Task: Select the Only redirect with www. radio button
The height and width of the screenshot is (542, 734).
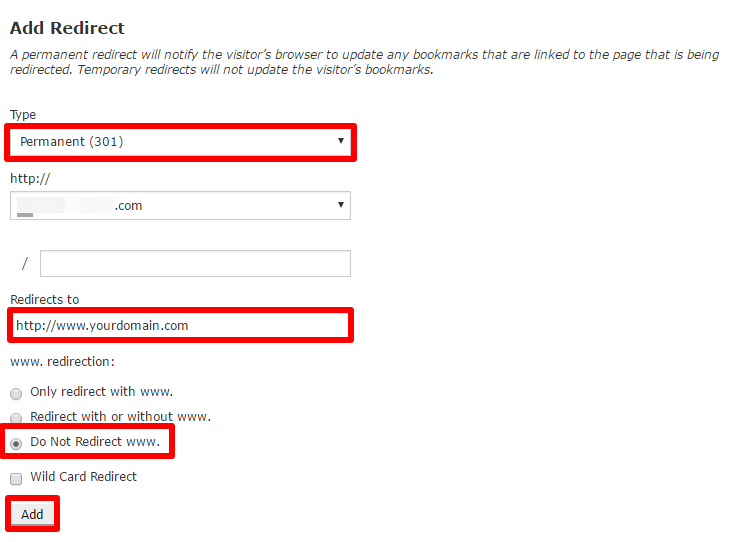Action: (16, 394)
